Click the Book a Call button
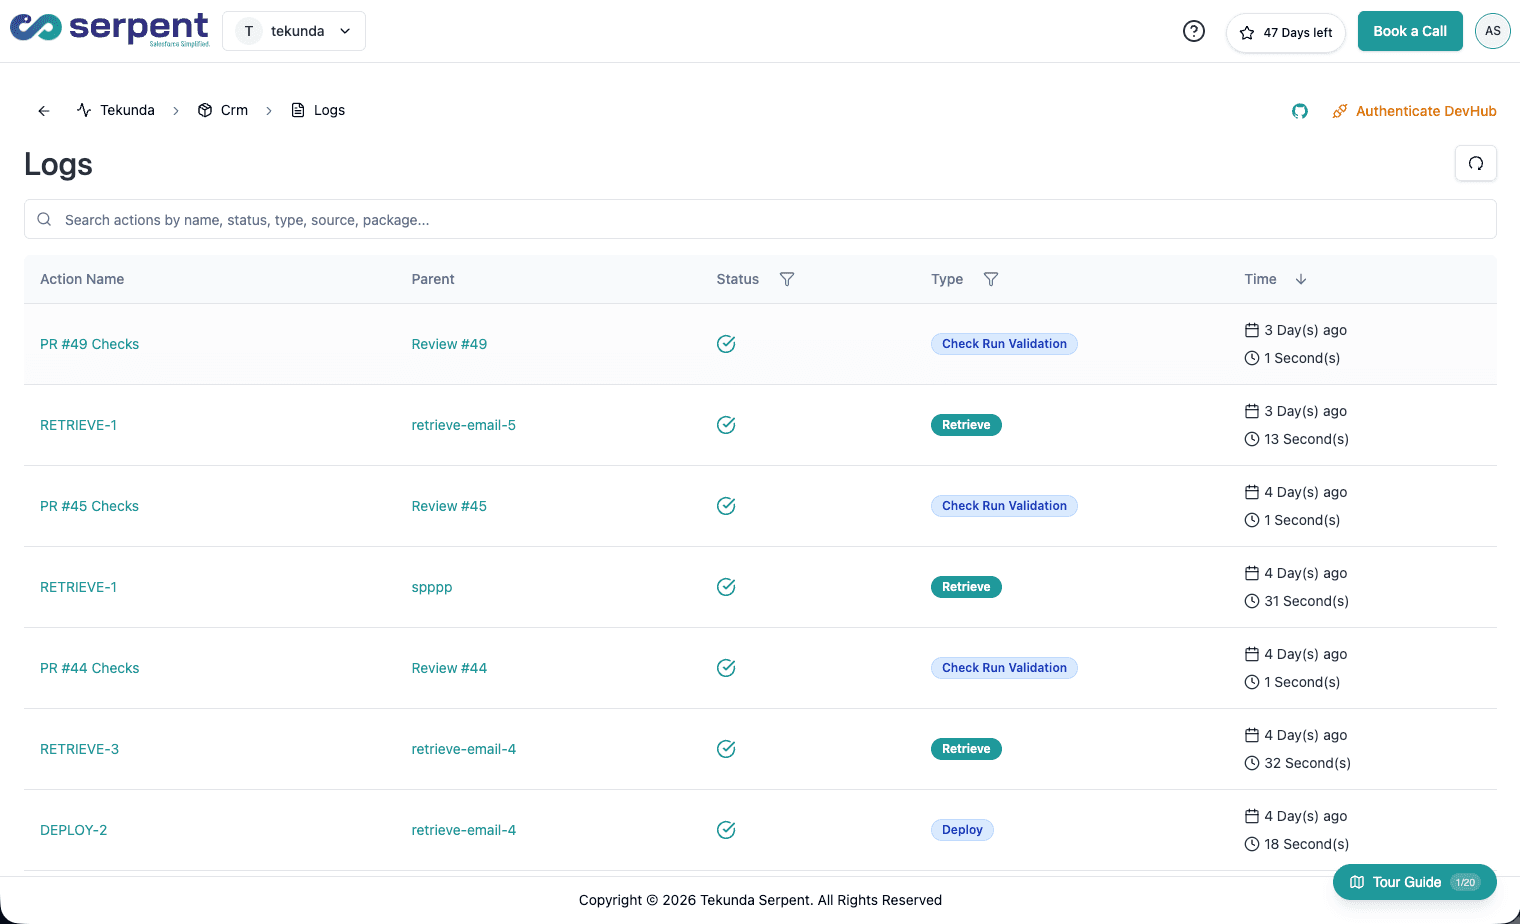The height and width of the screenshot is (924, 1520). (x=1410, y=31)
